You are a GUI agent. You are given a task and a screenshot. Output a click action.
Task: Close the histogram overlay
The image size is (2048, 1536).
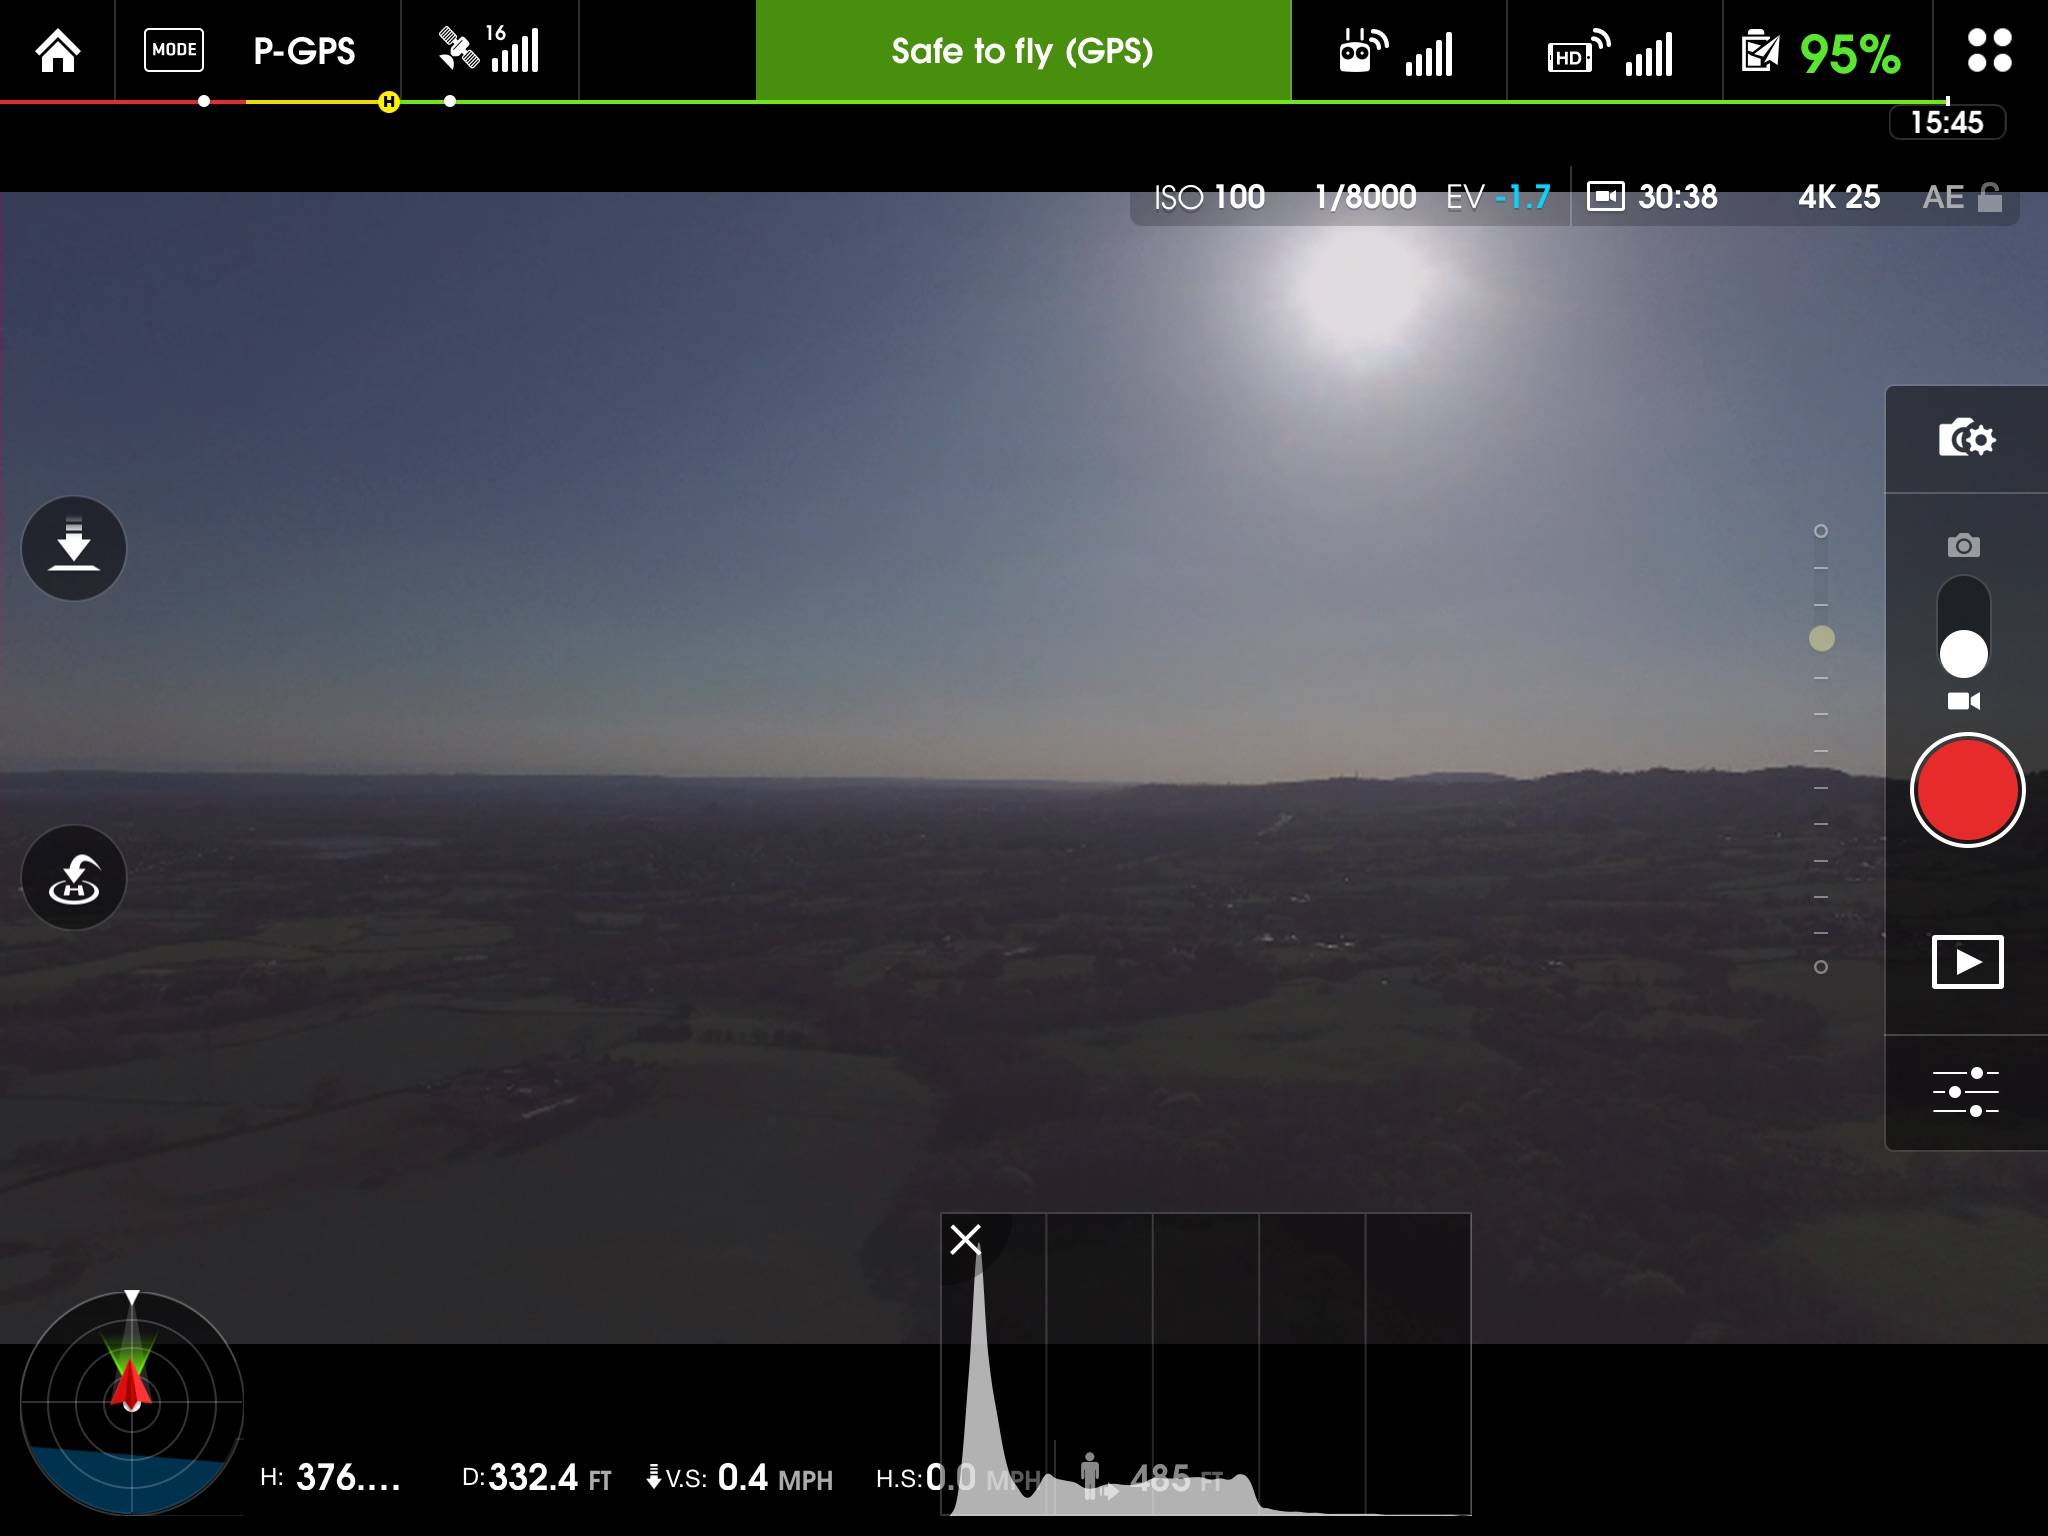[965, 1239]
